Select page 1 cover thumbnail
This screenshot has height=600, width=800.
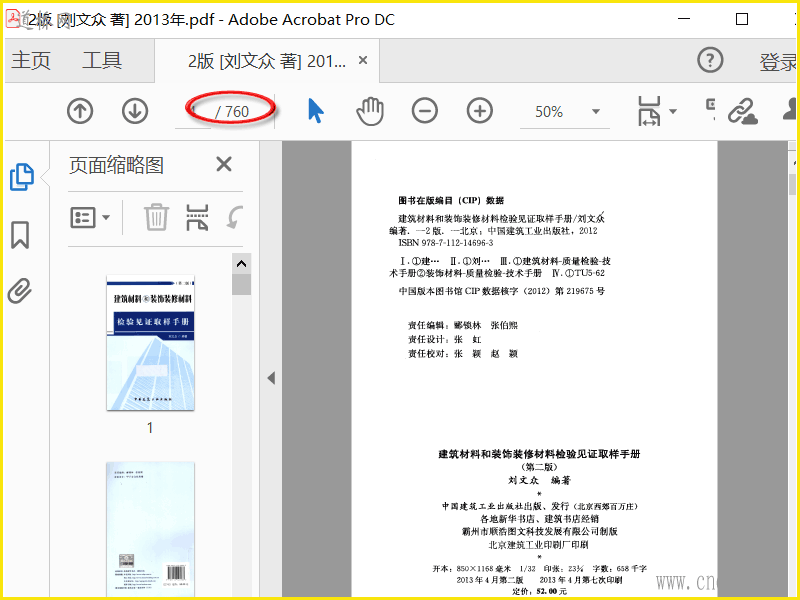151,343
